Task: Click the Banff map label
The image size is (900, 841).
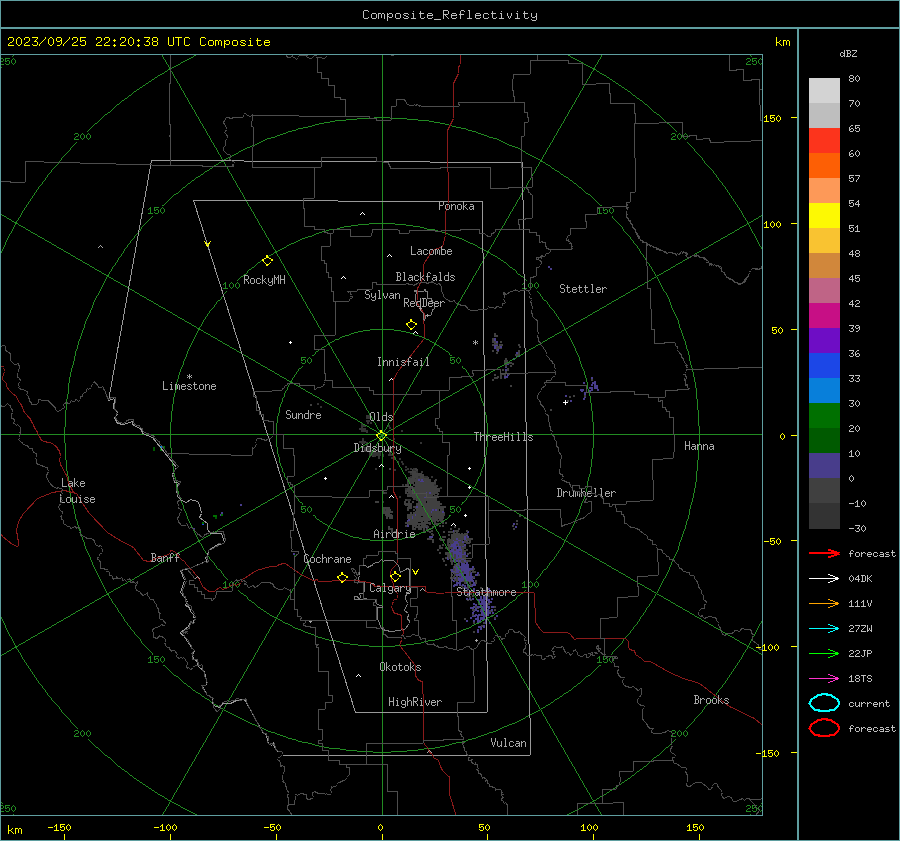Action: [165, 557]
